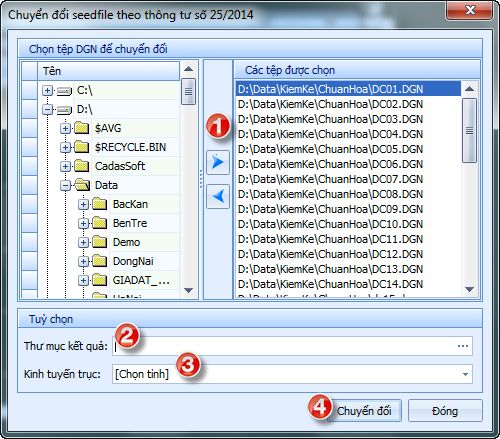Expand the BacKan folder node
The height and width of the screenshot is (439, 500).
[x=83, y=204]
